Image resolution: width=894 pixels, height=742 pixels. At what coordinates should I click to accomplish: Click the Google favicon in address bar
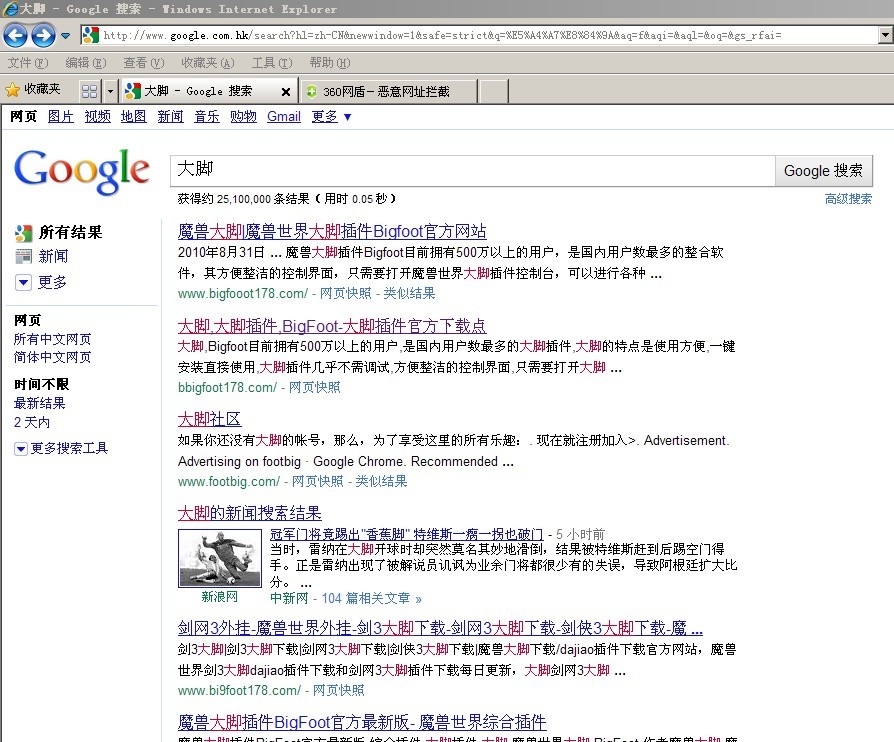(90, 35)
